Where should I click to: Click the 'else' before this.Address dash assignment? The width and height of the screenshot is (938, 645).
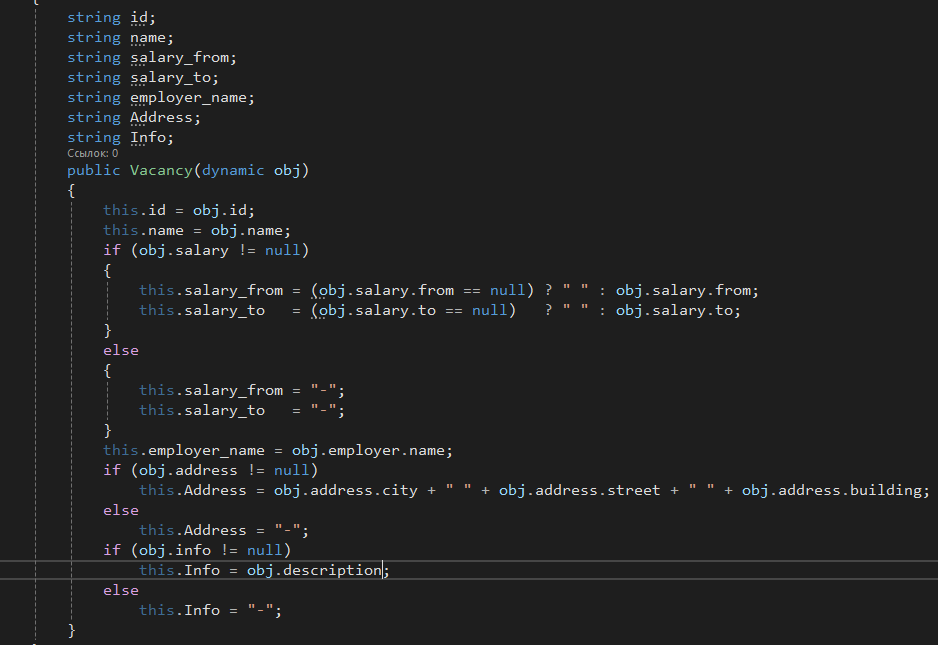(x=121, y=510)
